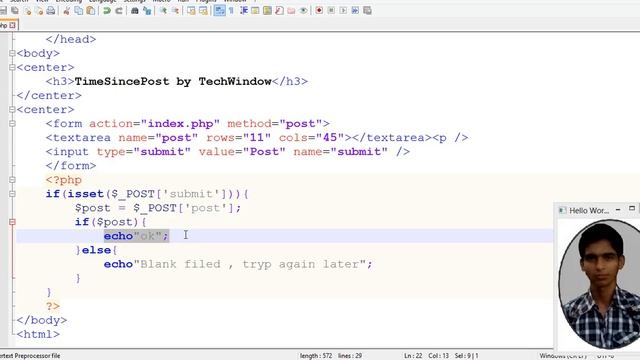Image resolution: width=640 pixels, height=360 pixels.
Task: Open the Function List toolbar icon
Action: [279, 11]
